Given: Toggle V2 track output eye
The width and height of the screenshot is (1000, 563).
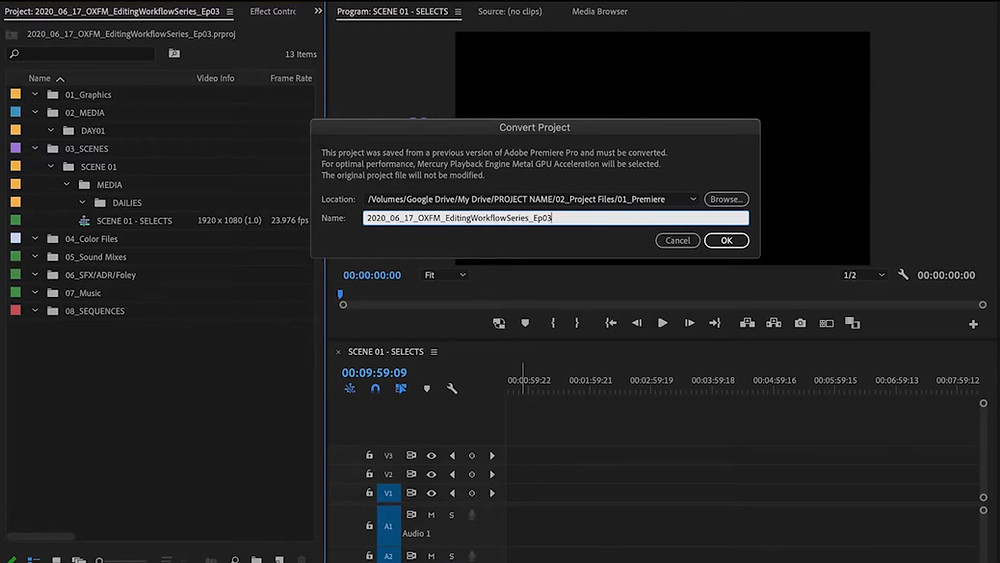Looking at the screenshot, I should pyautogui.click(x=431, y=474).
